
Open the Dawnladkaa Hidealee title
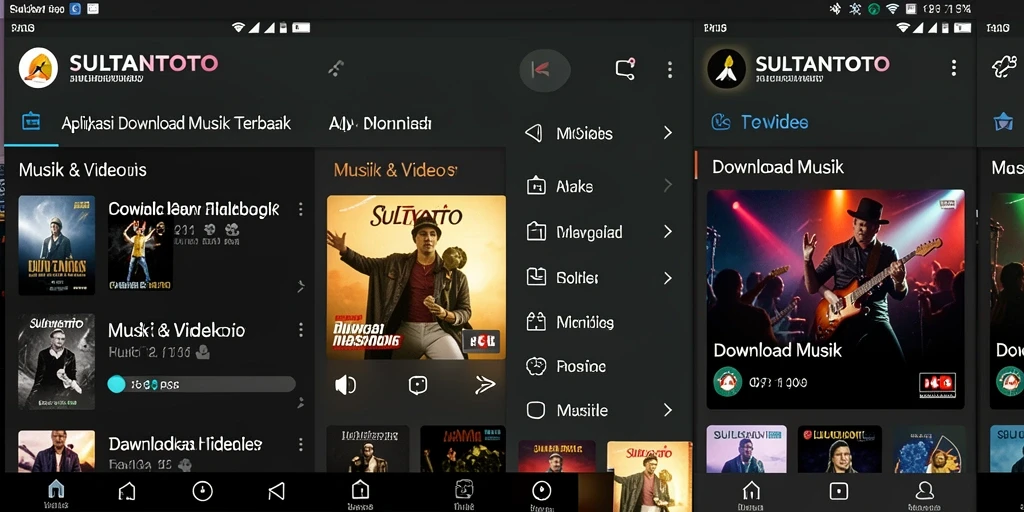coord(185,445)
